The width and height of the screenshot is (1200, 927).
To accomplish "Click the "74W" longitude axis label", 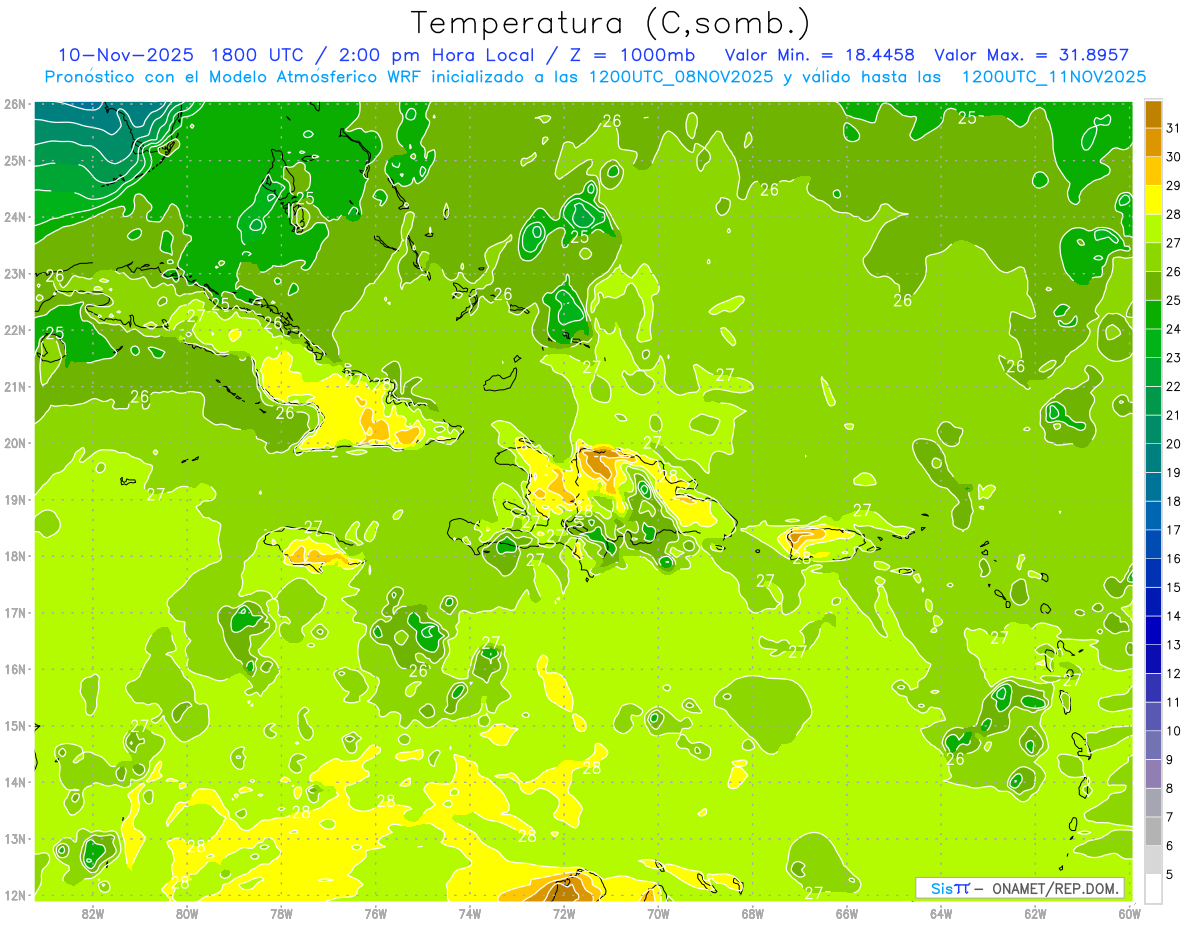I will point(470,913).
